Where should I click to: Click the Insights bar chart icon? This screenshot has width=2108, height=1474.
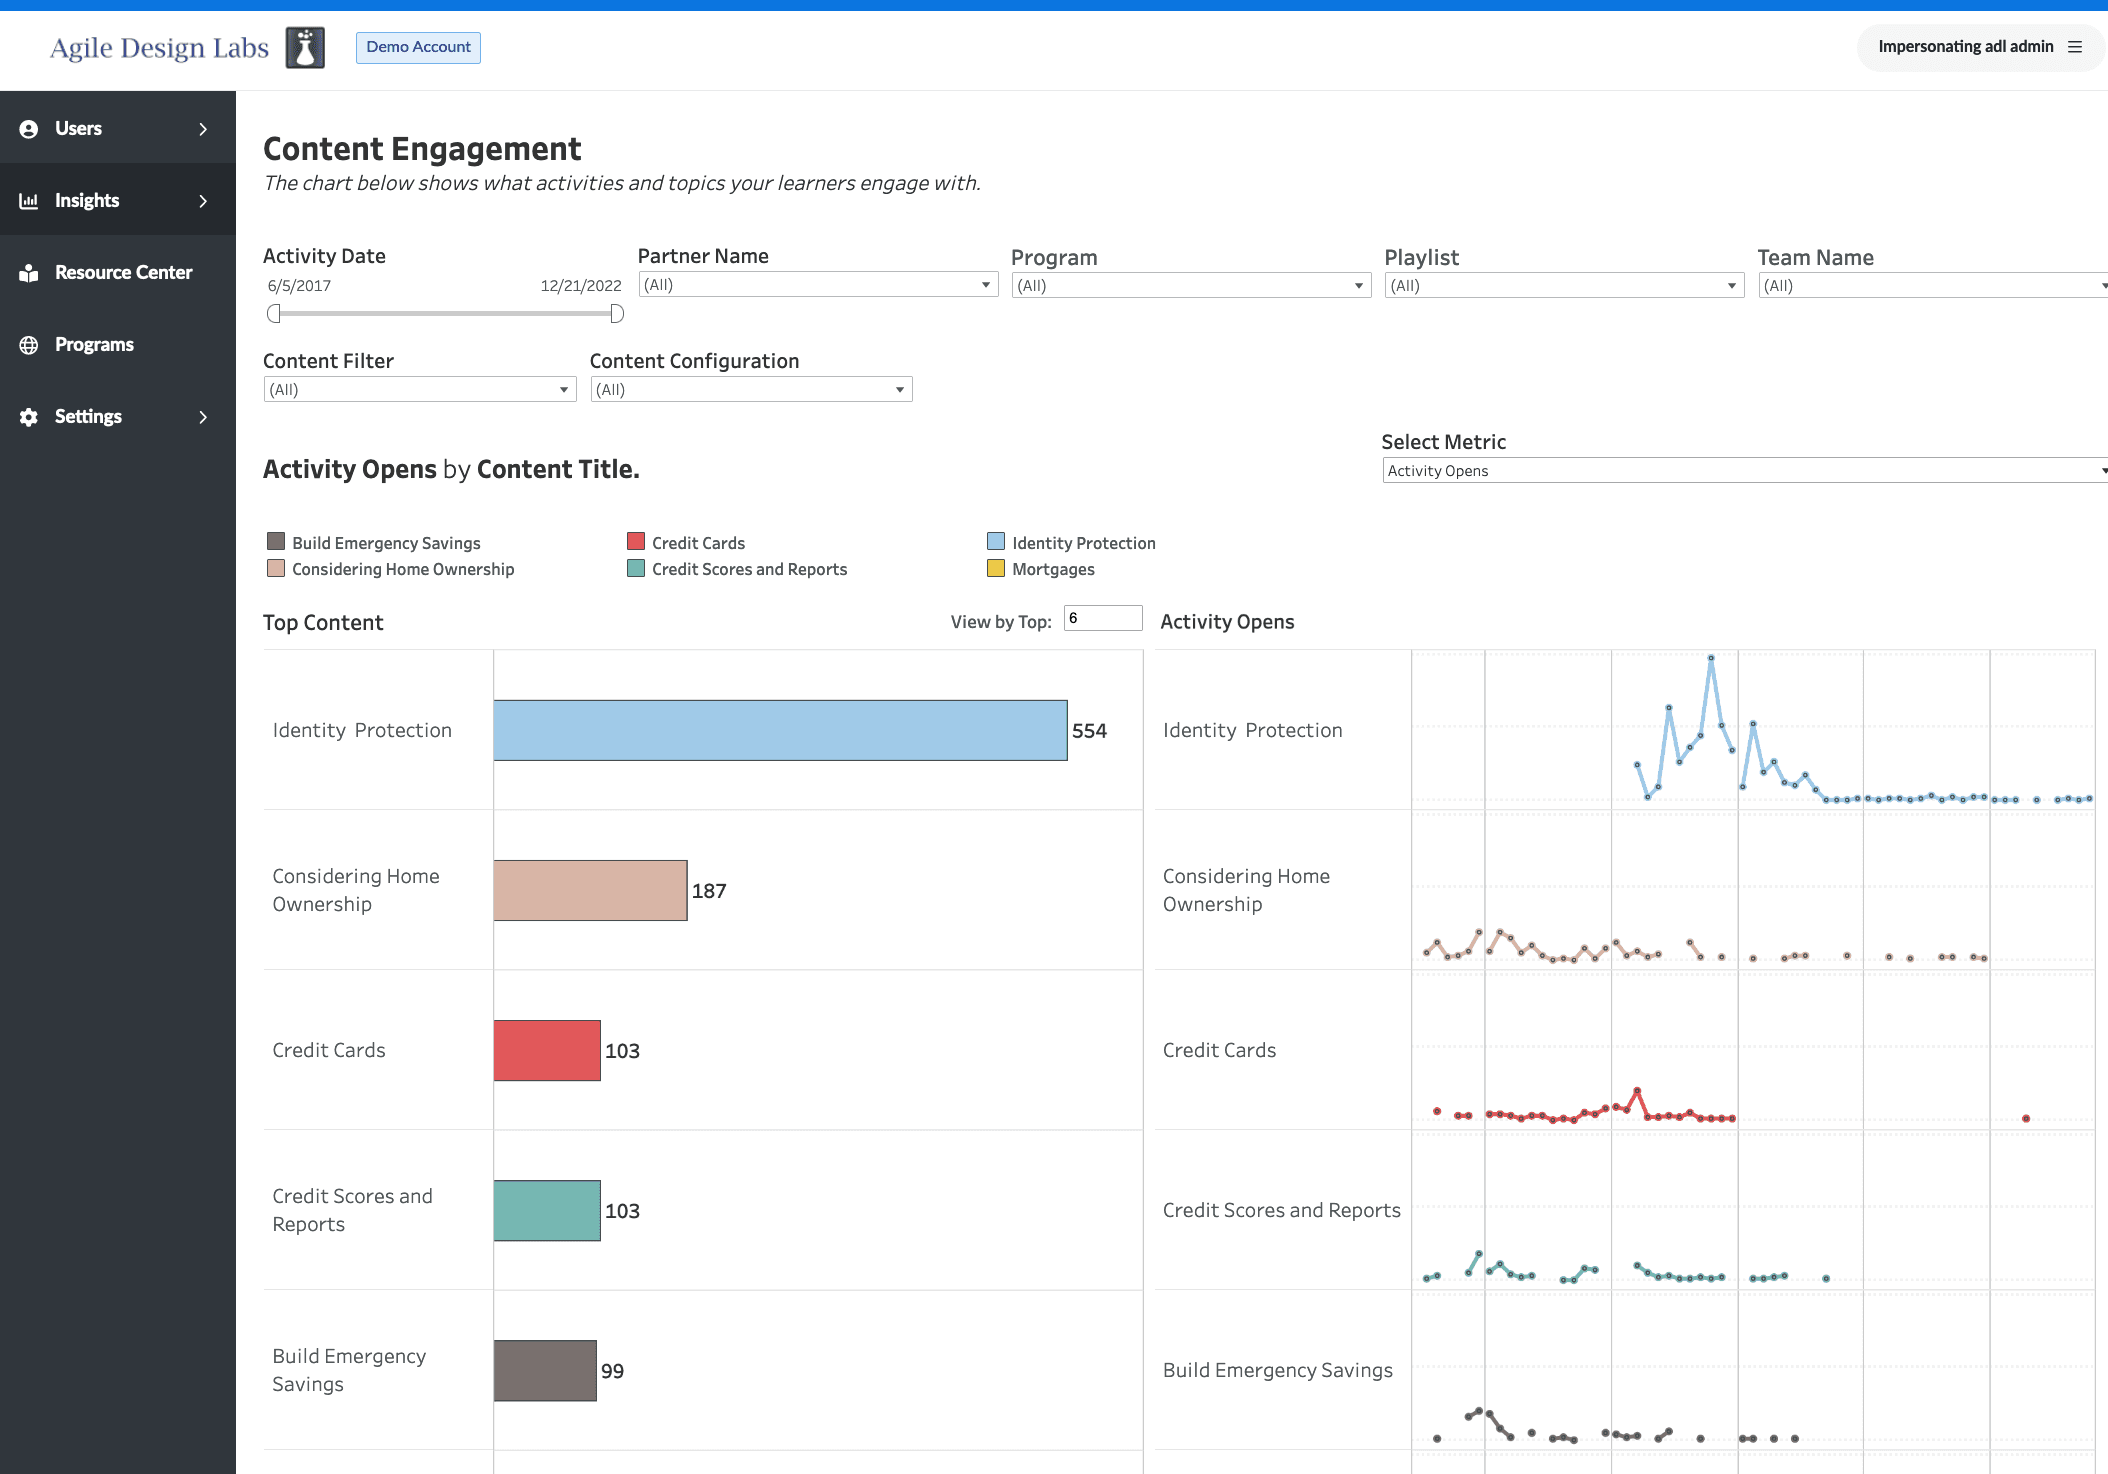pyautogui.click(x=29, y=201)
